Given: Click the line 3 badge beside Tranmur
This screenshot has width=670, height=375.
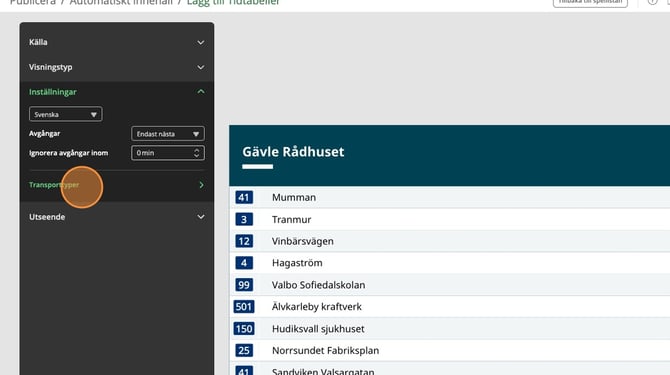Looking at the screenshot, I should (244, 220).
